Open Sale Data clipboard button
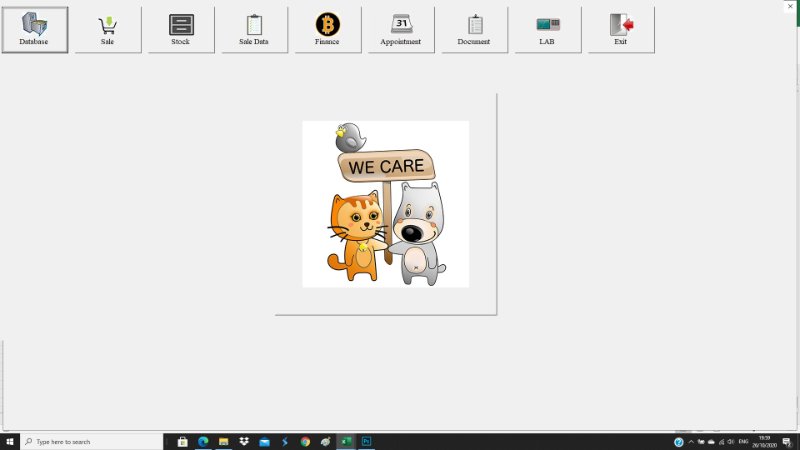 [254, 30]
